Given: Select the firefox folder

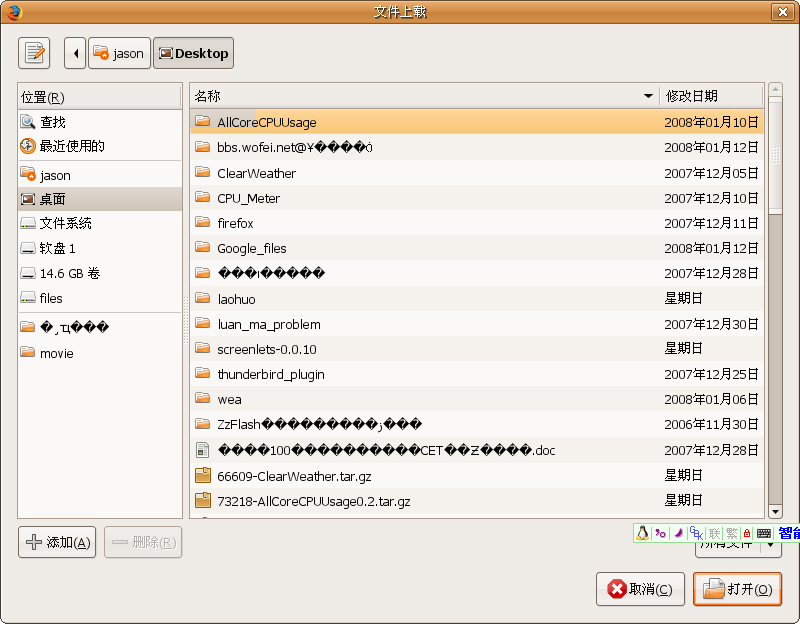Looking at the screenshot, I should pos(477,223).
